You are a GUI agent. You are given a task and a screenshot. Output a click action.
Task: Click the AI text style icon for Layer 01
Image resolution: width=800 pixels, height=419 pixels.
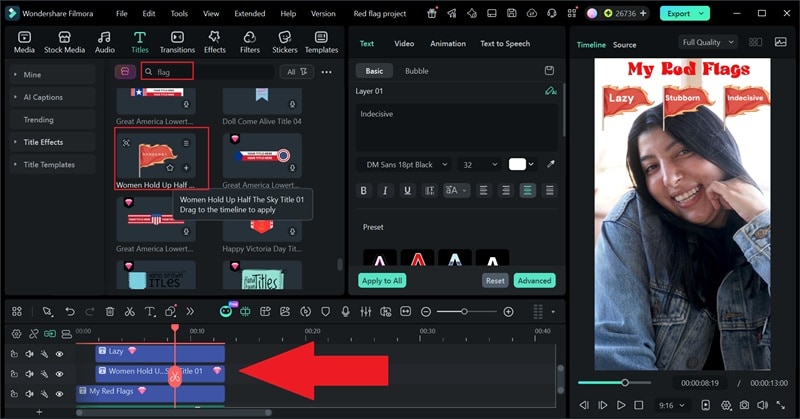click(551, 91)
